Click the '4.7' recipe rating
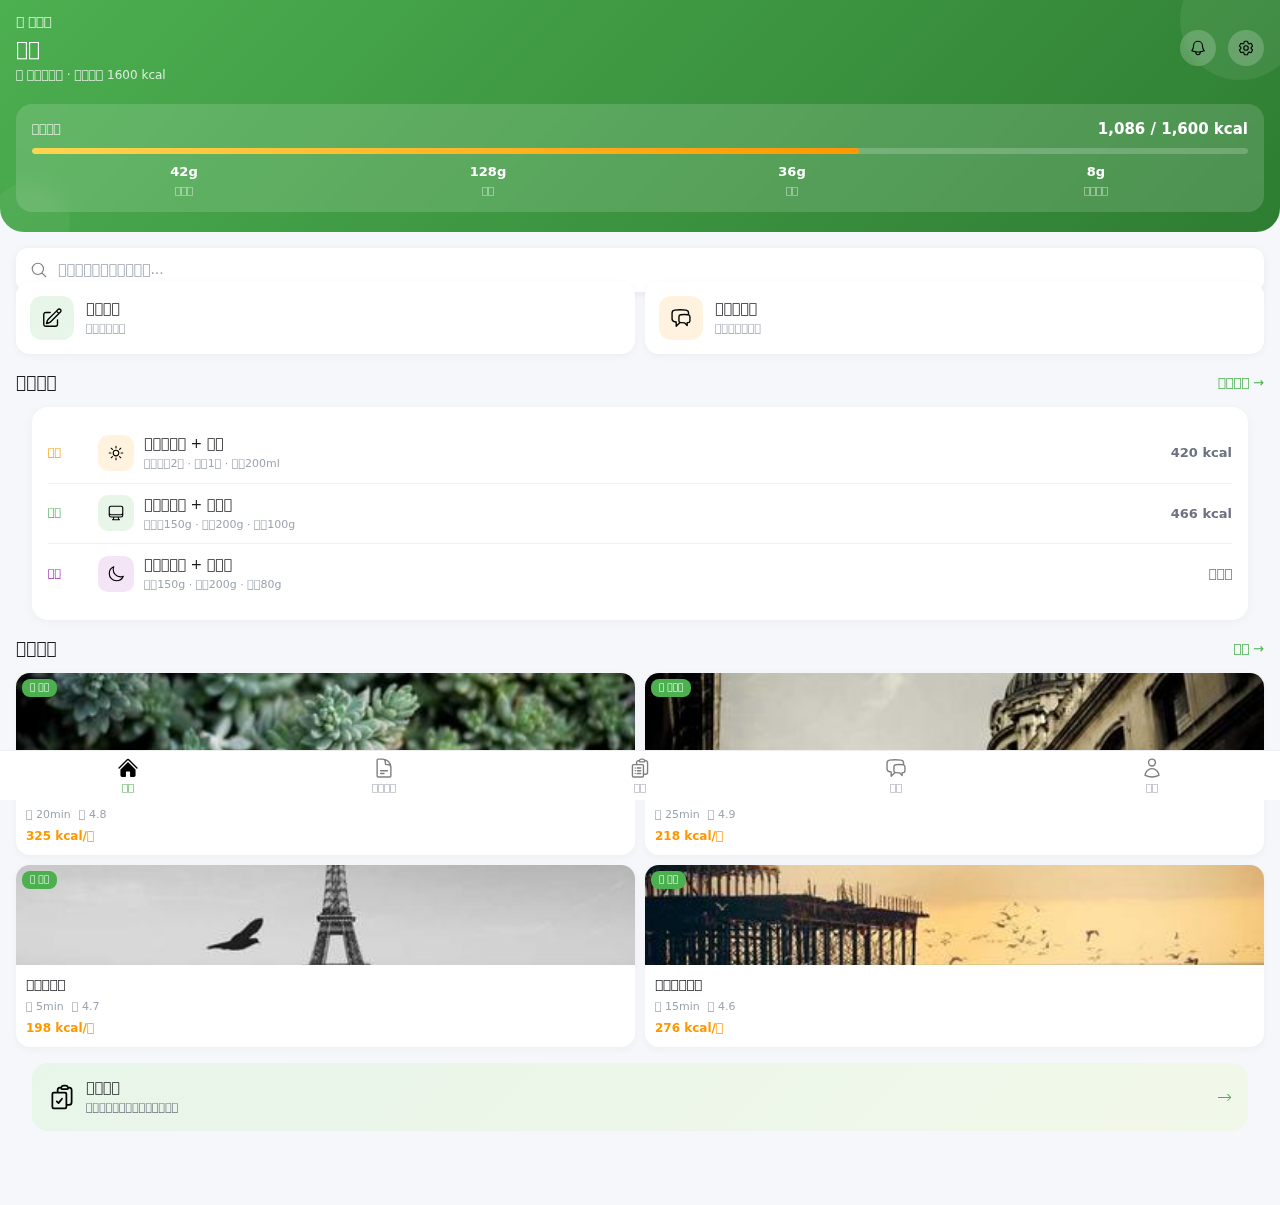This screenshot has width=1280, height=1205. tap(86, 1007)
